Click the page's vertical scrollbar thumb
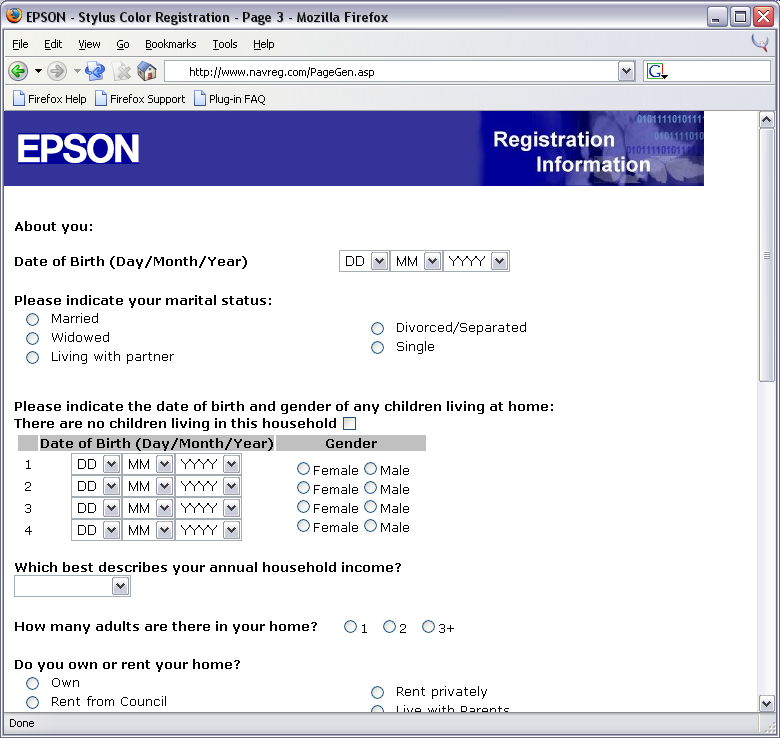 coord(767,255)
